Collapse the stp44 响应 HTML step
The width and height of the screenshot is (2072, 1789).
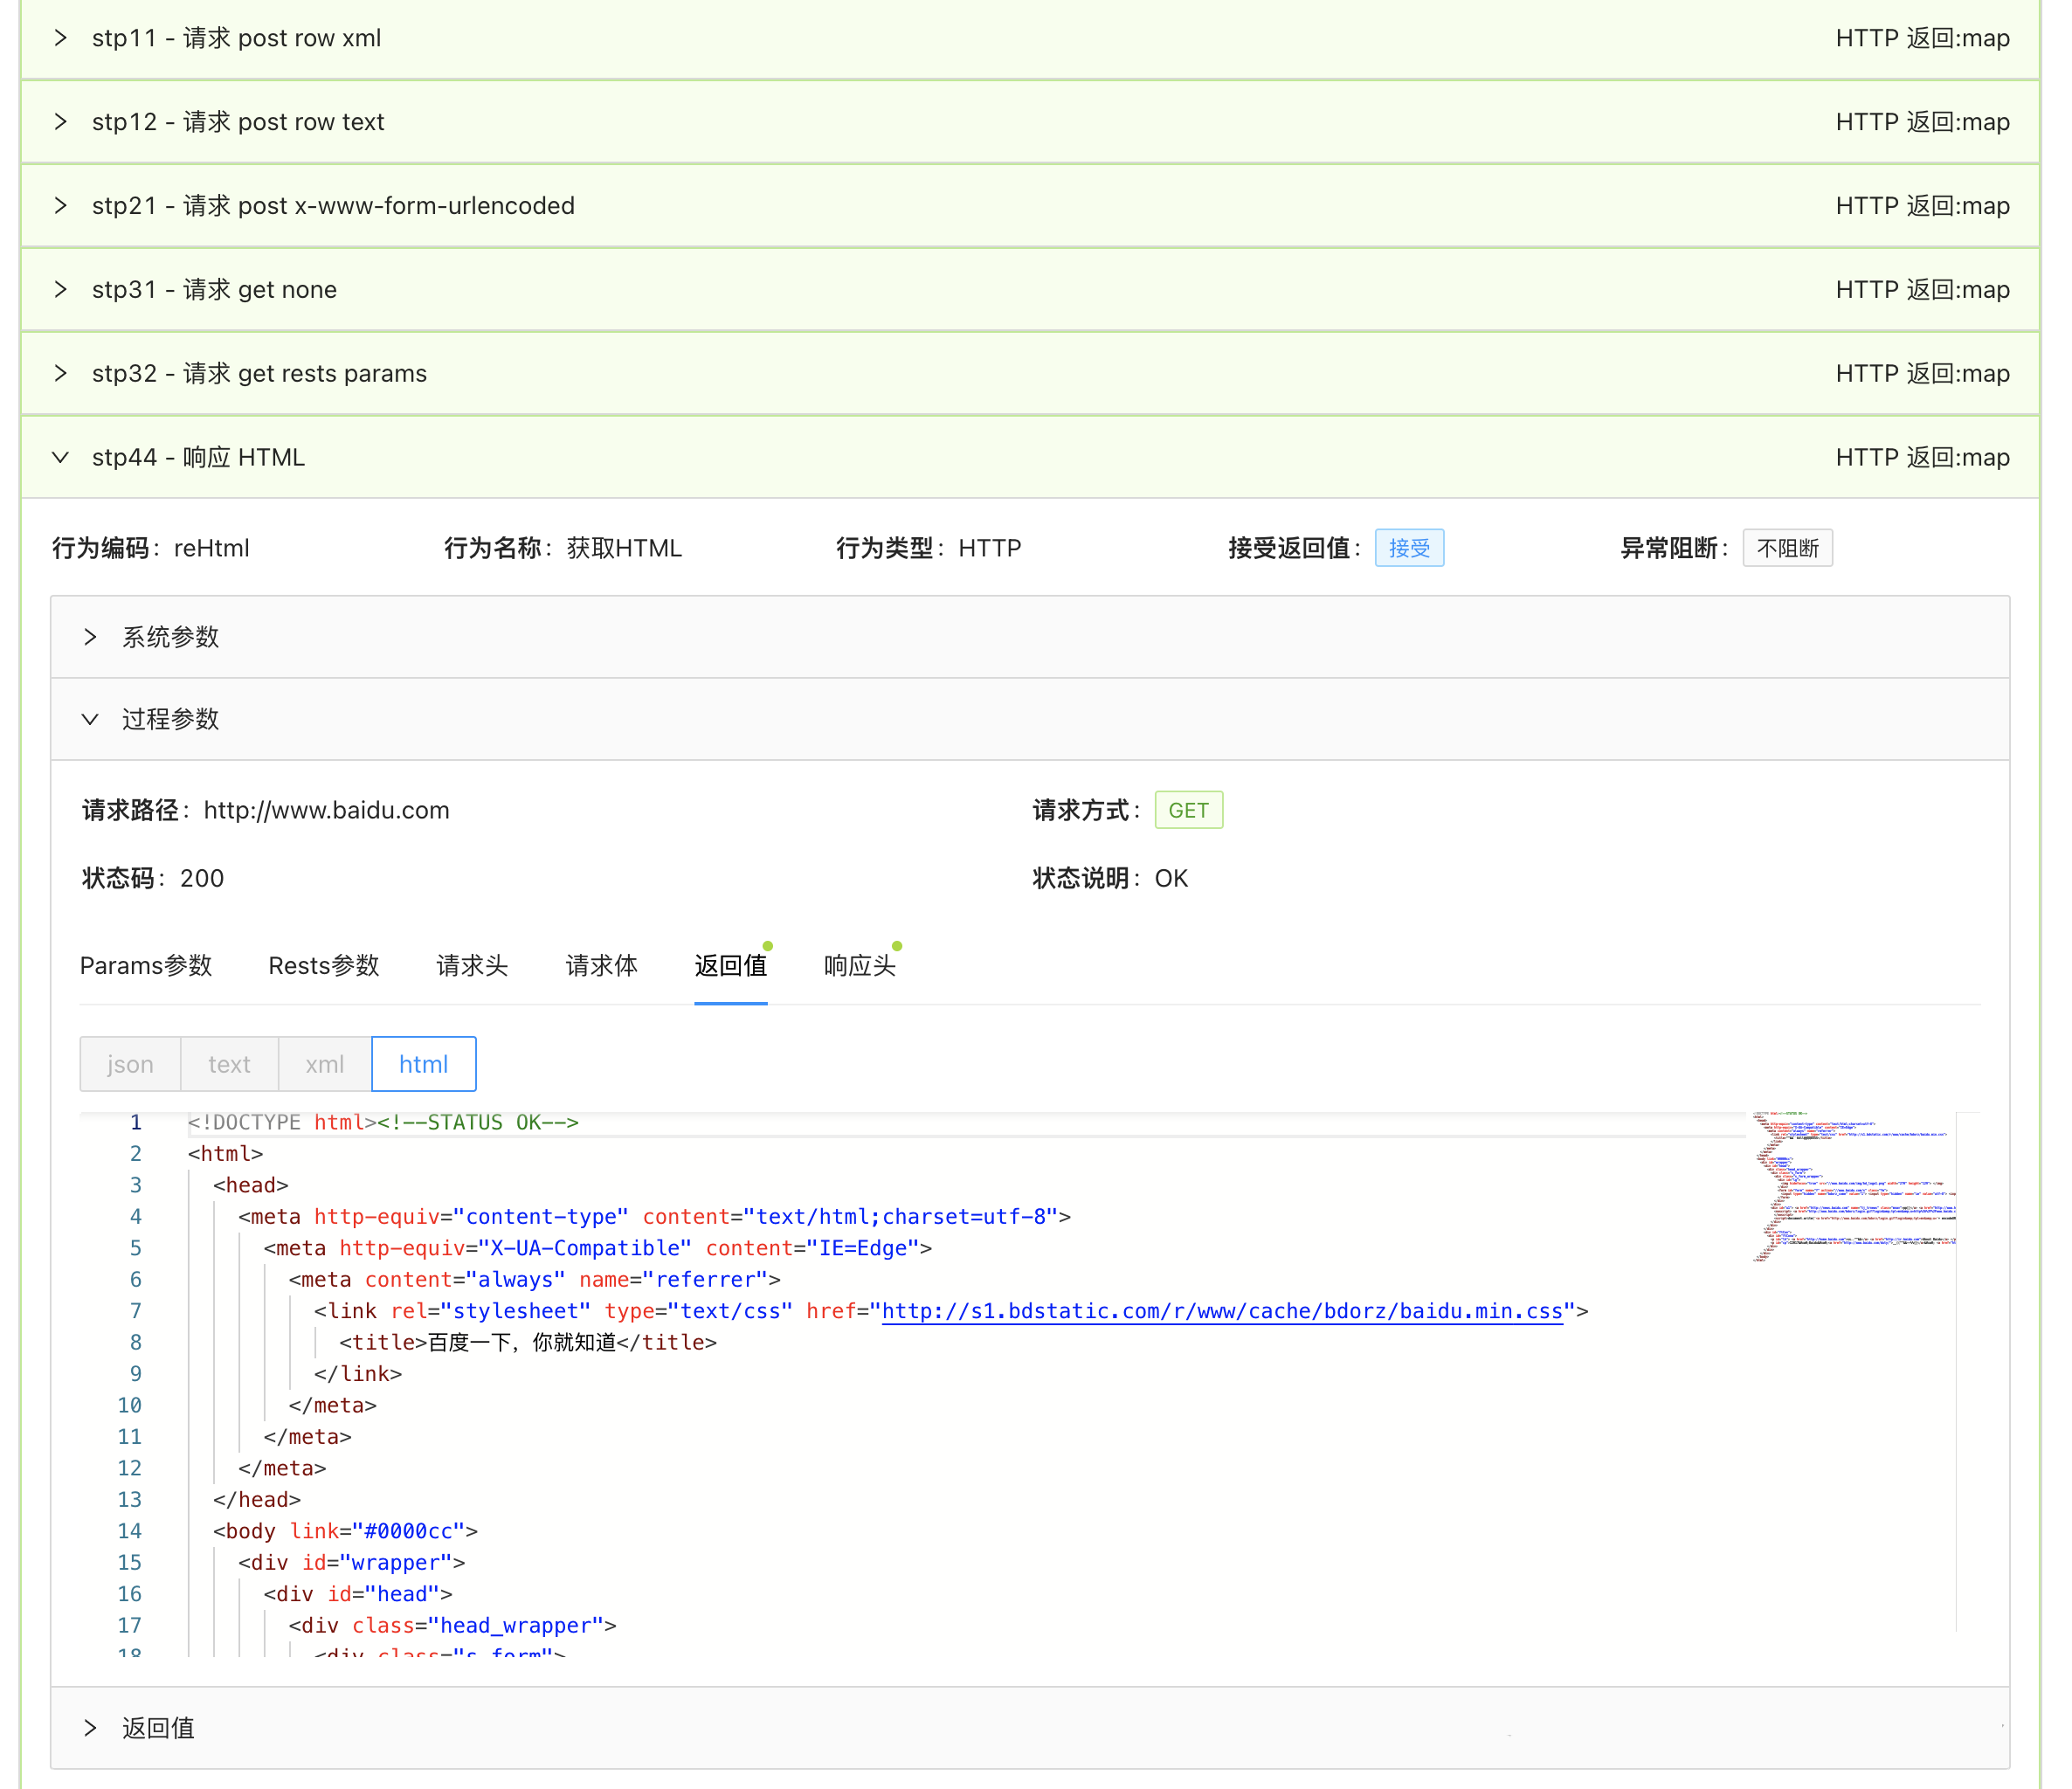[61, 458]
